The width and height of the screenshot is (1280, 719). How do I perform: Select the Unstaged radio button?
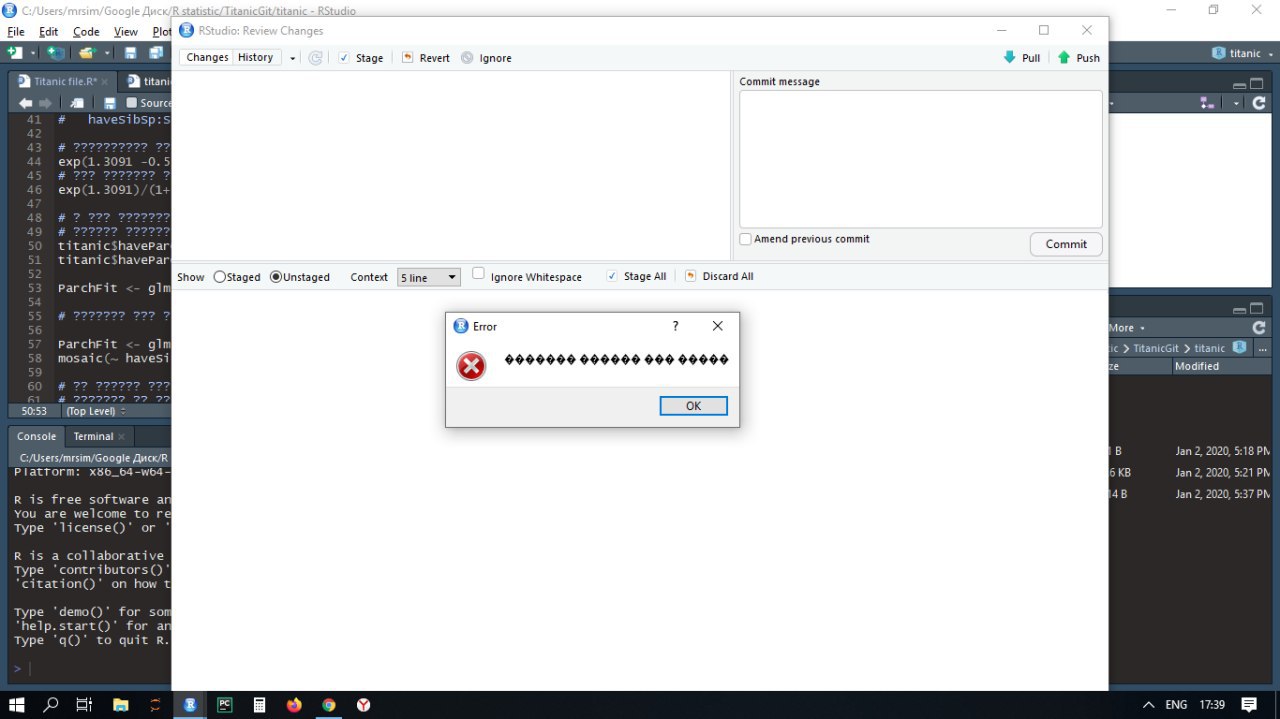click(x=276, y=277)
